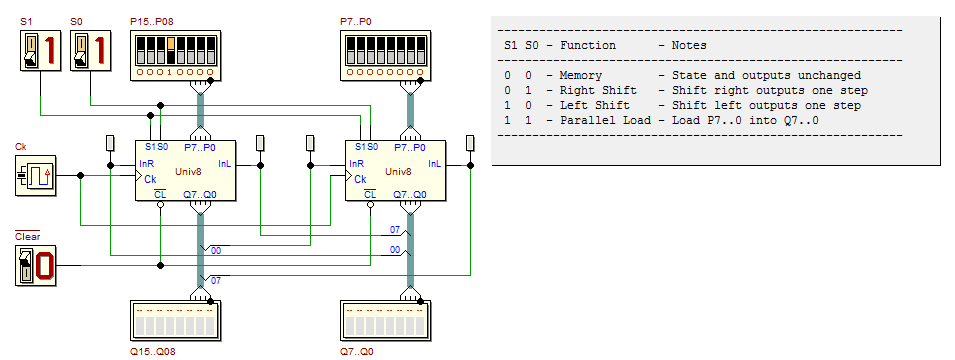
Task: Click the 'Left Shift' row in function table
Action: [x=683, y=105]
